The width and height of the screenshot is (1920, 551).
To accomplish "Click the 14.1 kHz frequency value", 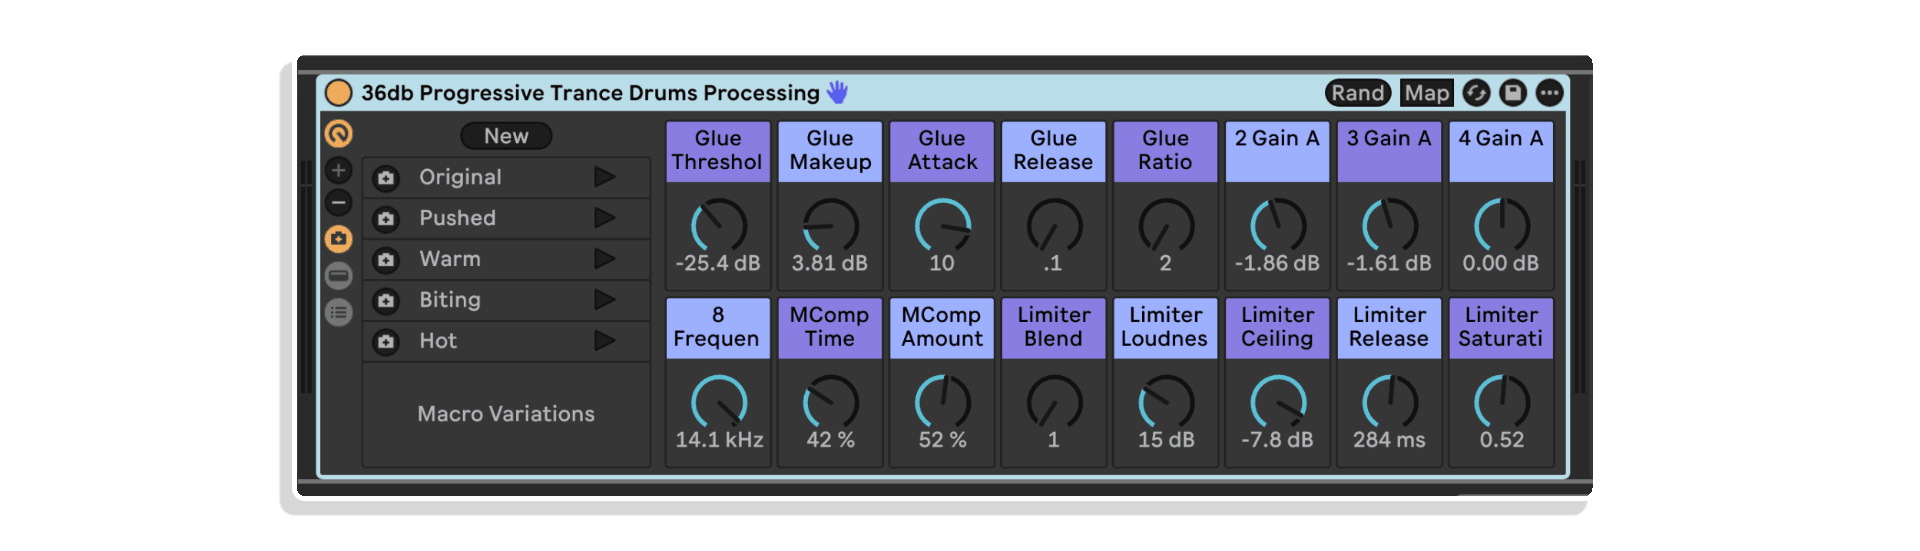I will [719, 440].
